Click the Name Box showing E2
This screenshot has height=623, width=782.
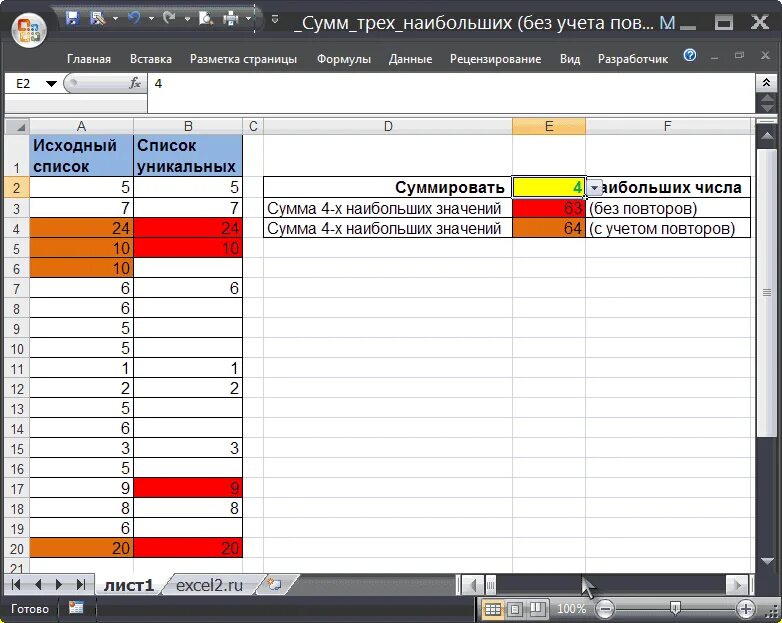pos(24,83)
